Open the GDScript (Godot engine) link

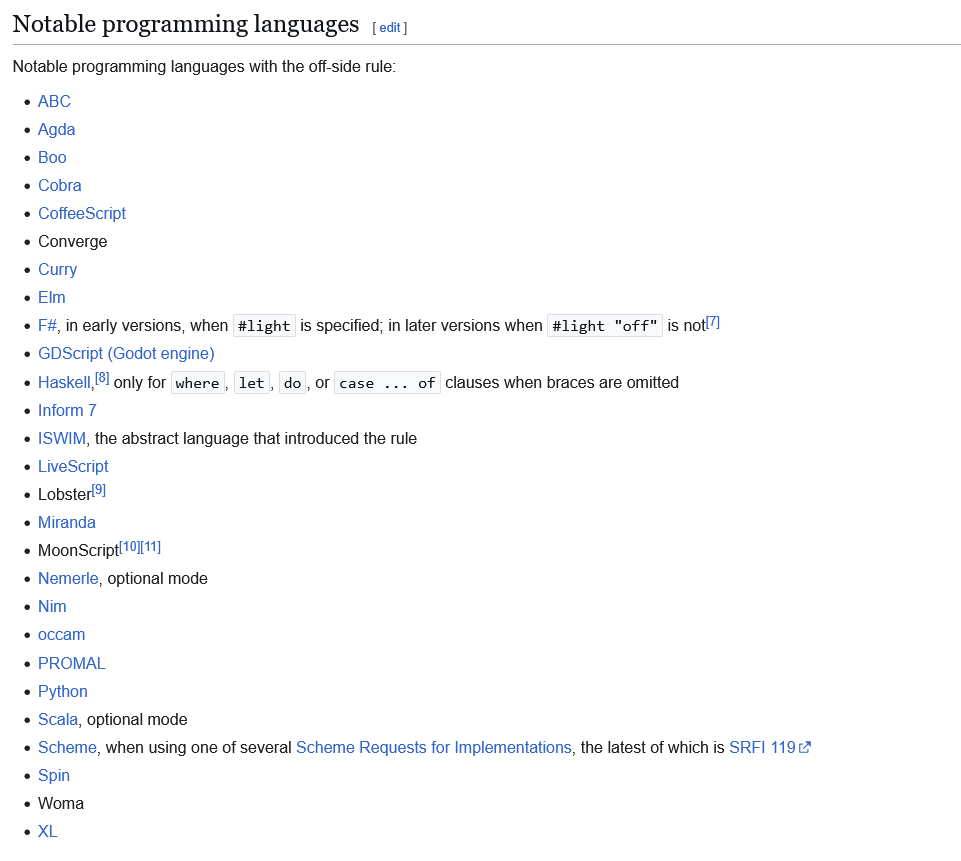coord(126,354)
